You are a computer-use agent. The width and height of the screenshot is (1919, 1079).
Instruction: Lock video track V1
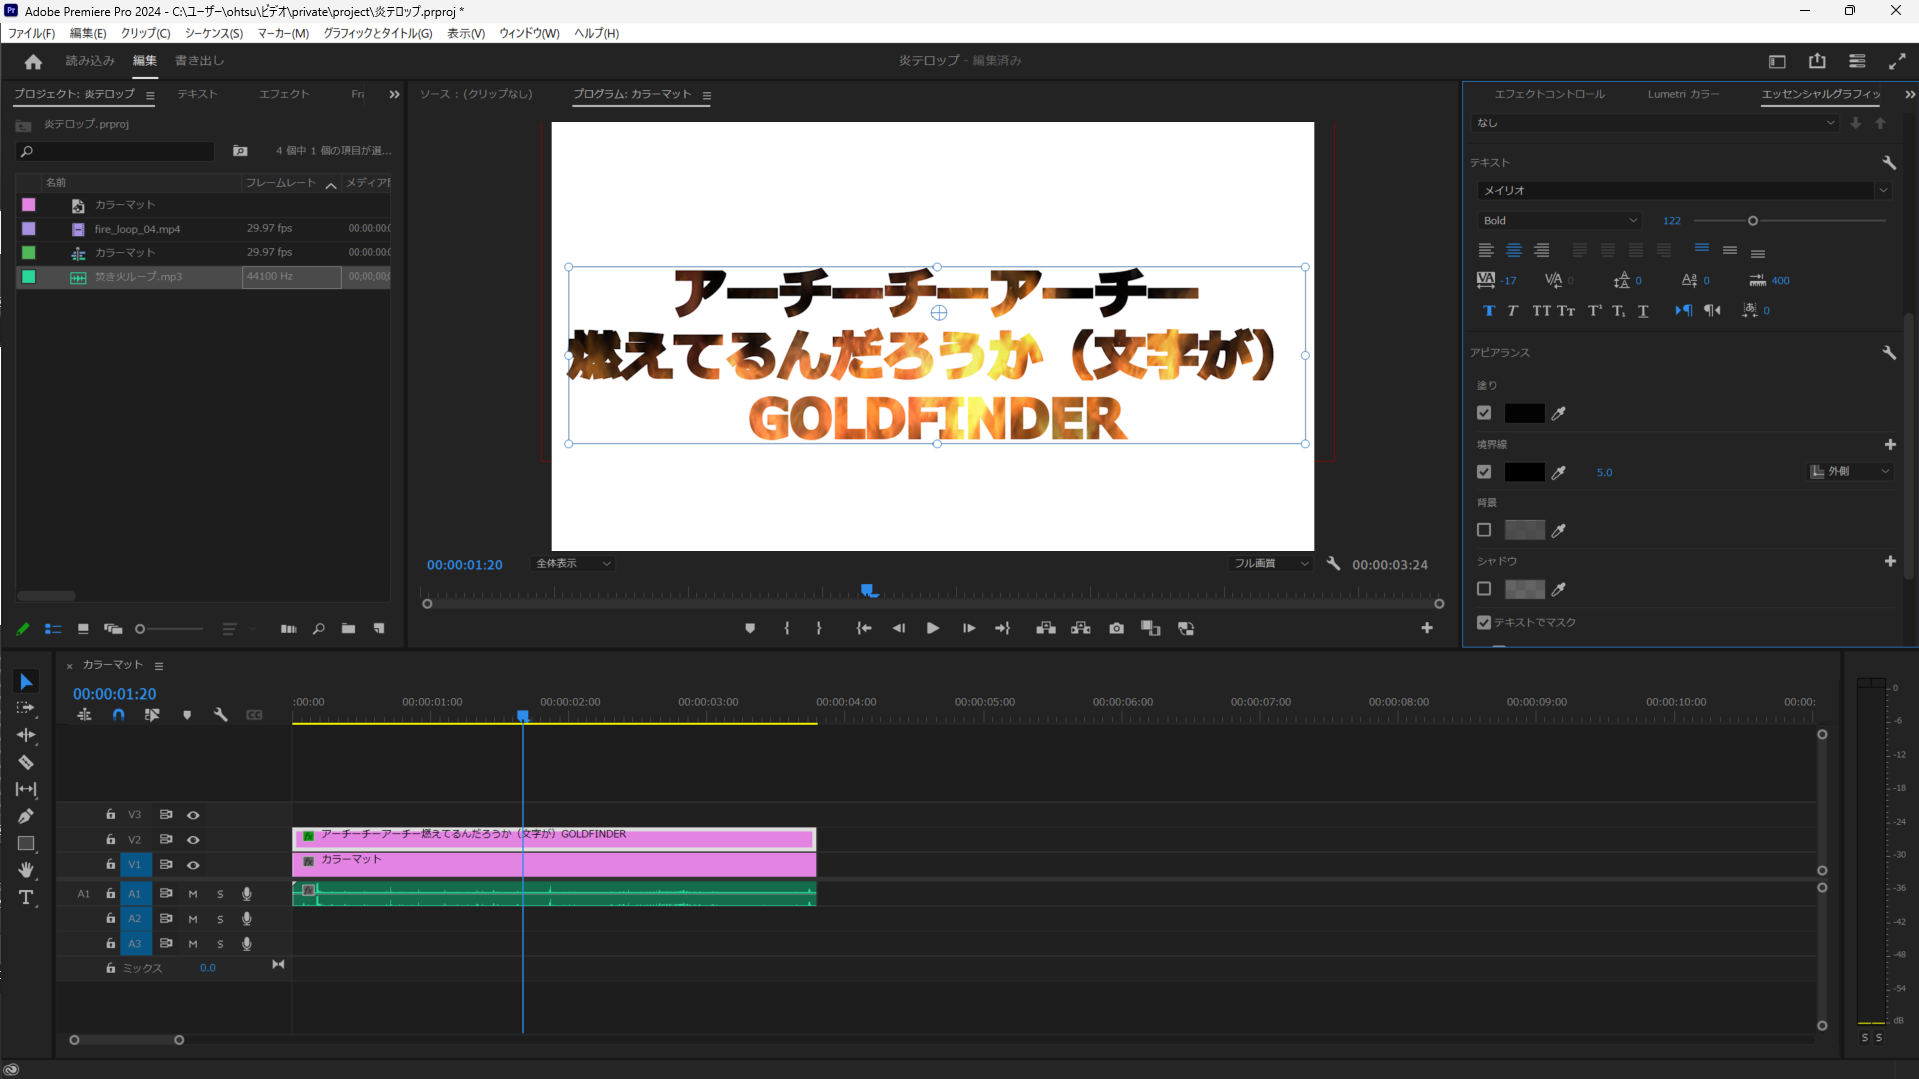tap(111, 864)
